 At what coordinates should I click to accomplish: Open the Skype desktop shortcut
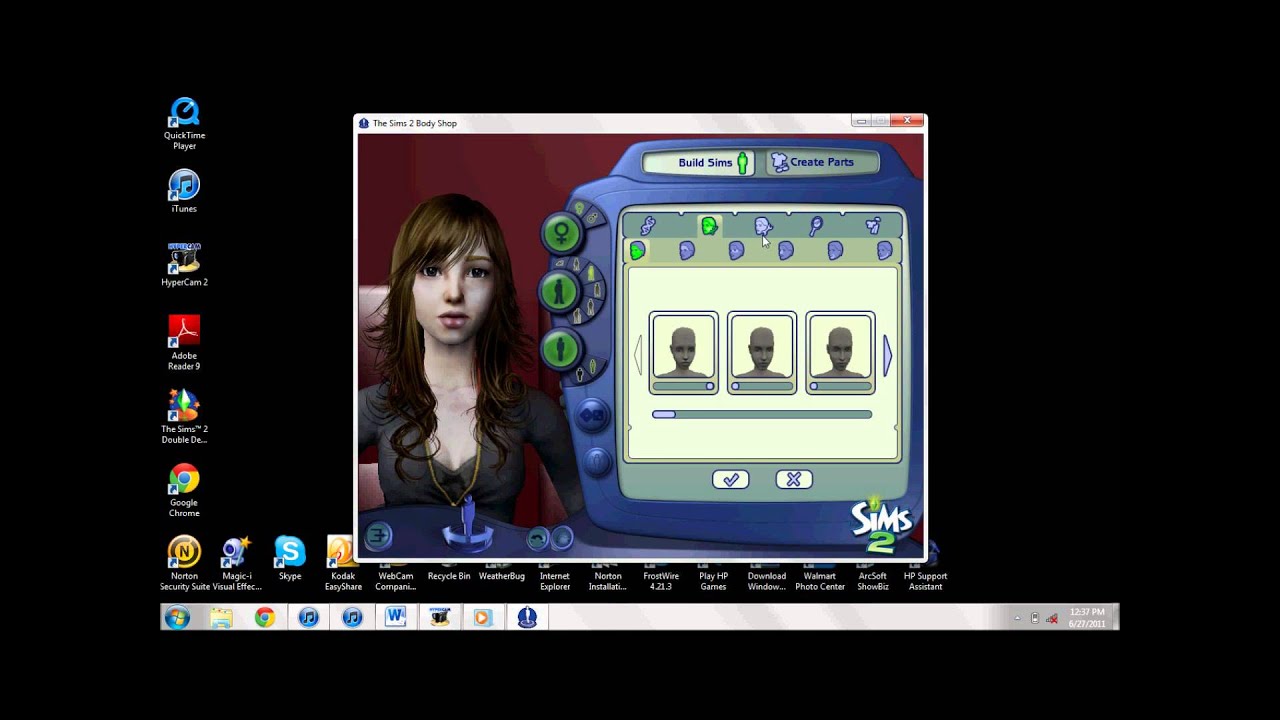click(x=290, y=558)
